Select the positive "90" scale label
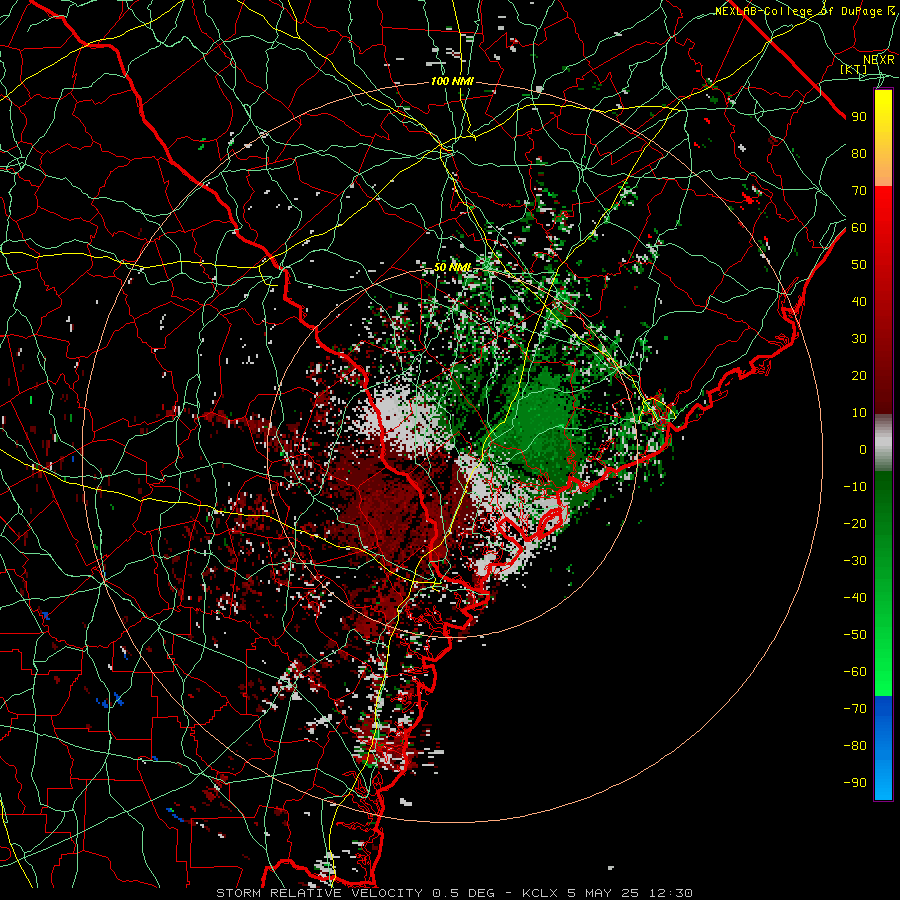 click(x=859, y=117)
